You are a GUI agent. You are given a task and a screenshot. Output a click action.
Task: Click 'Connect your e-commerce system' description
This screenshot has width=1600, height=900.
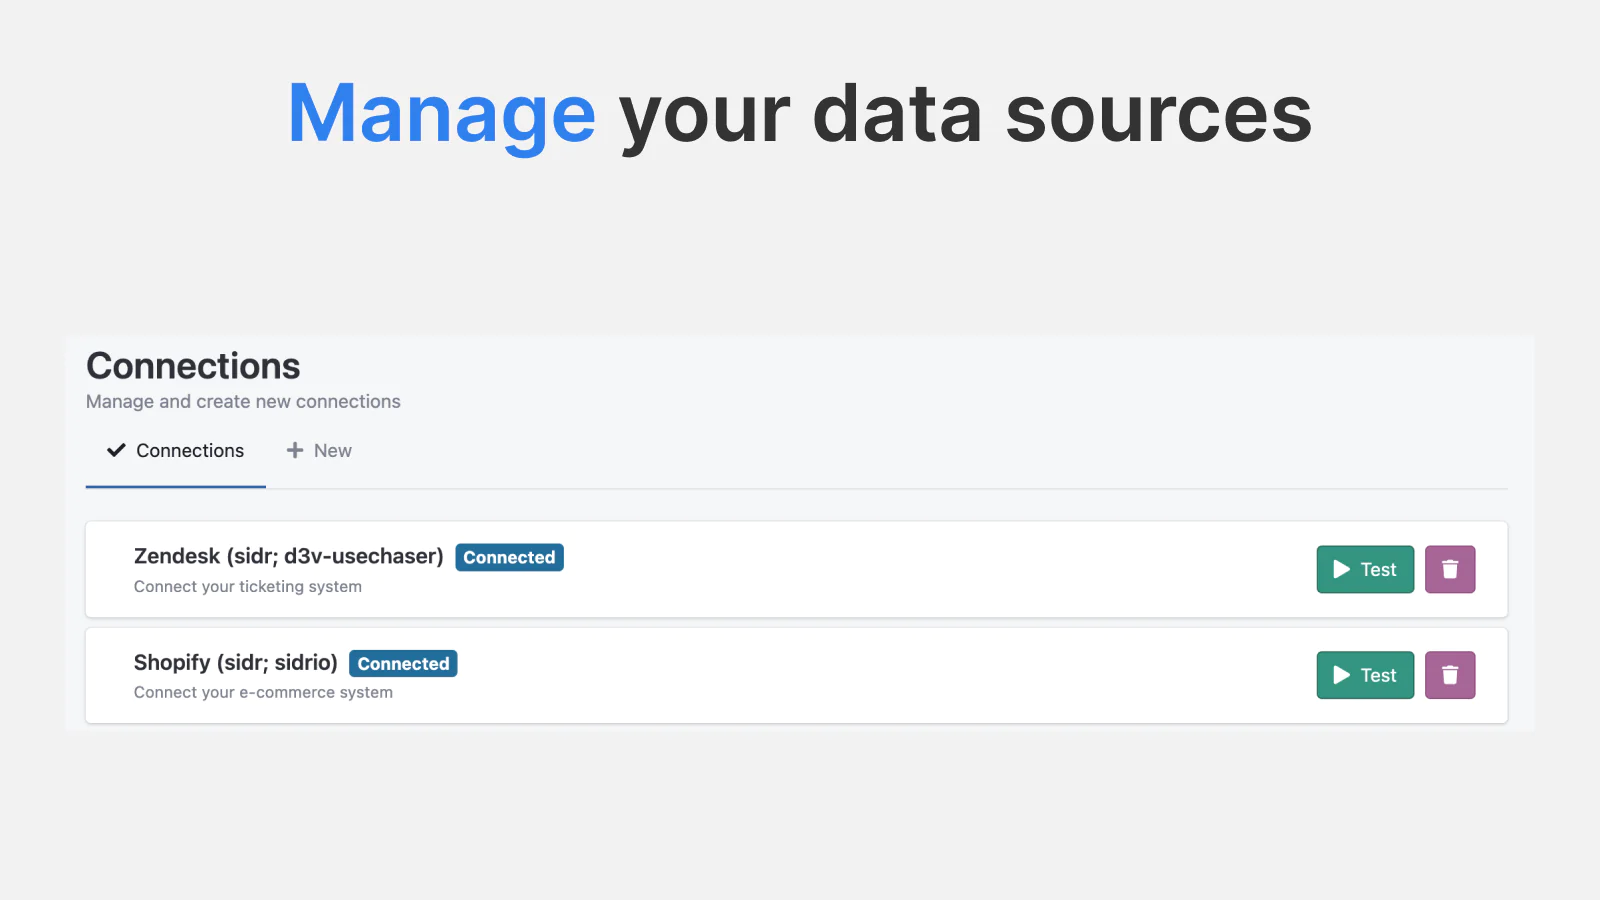click(x=263, y=692)
